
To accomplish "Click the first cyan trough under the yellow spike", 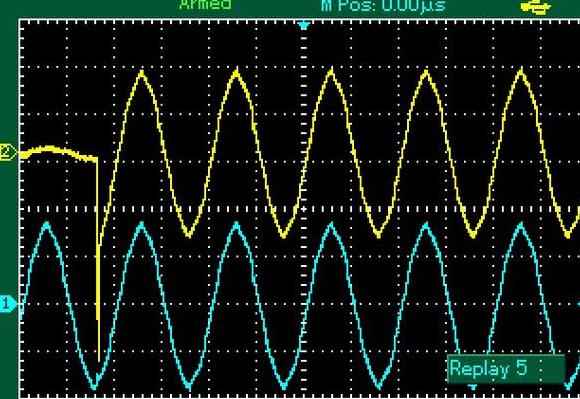I will [94, 386].
